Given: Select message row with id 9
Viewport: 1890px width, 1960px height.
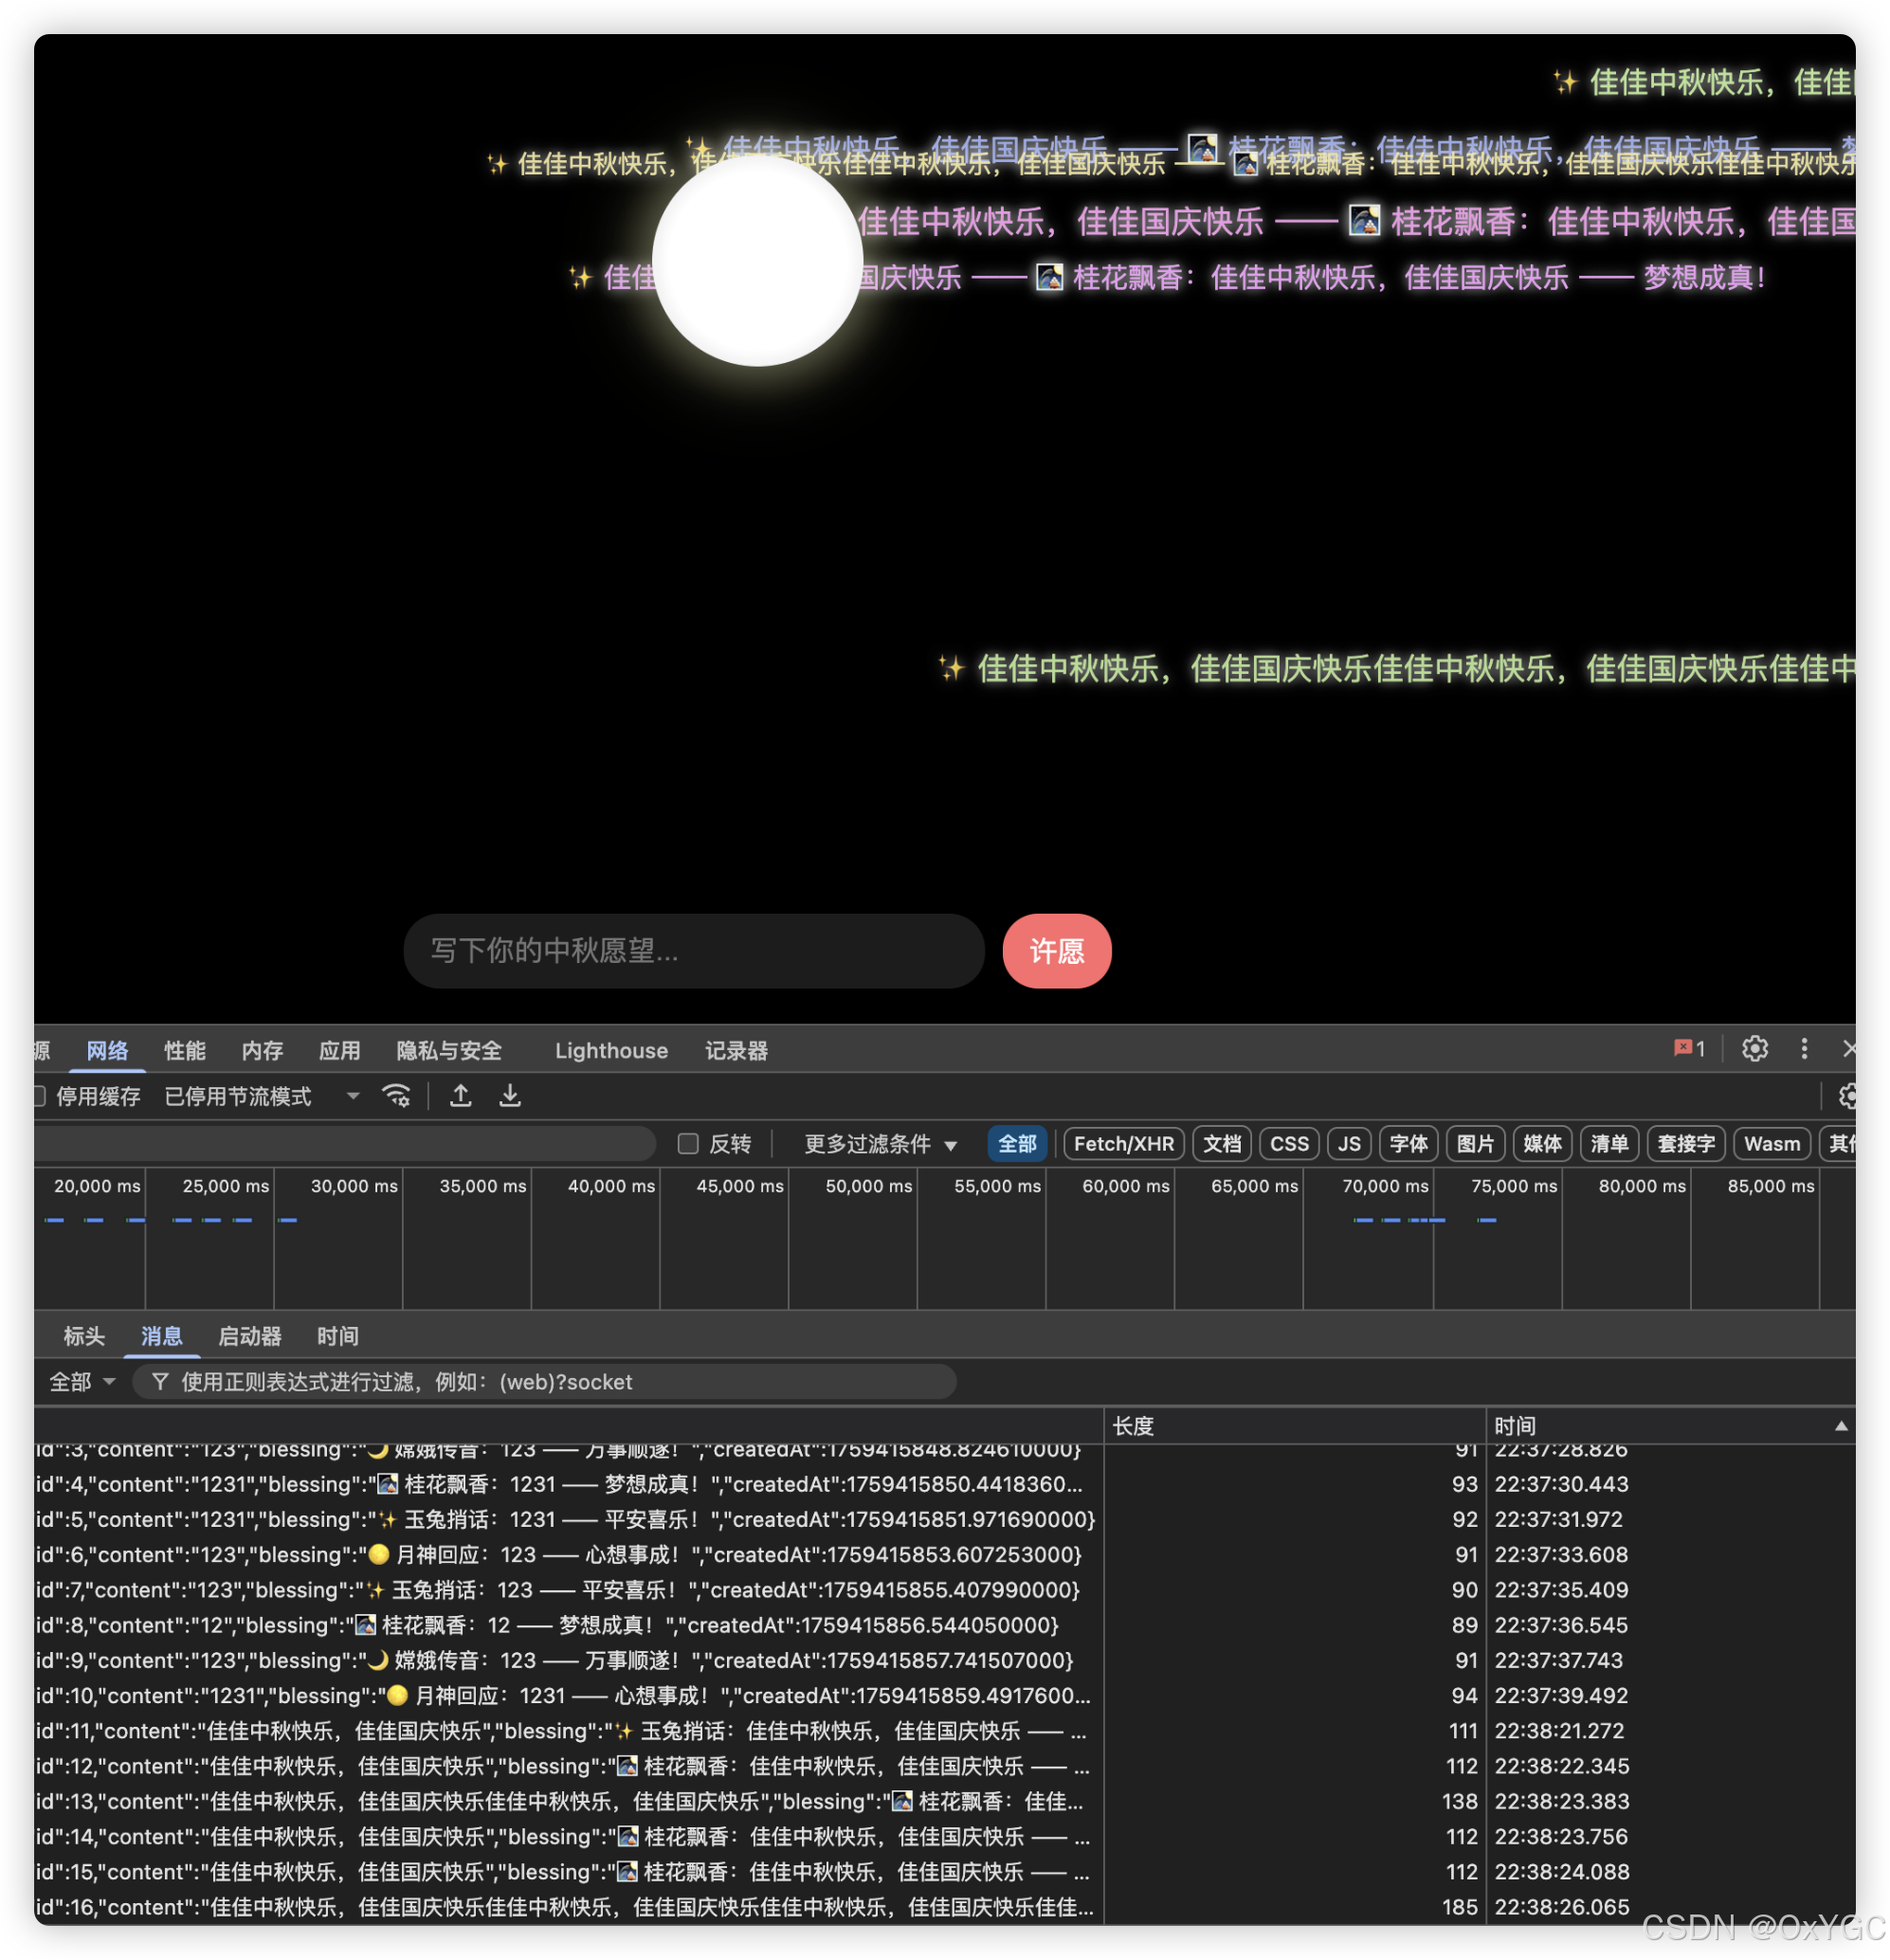Looking at the screenshot, I should [945, 1660].
